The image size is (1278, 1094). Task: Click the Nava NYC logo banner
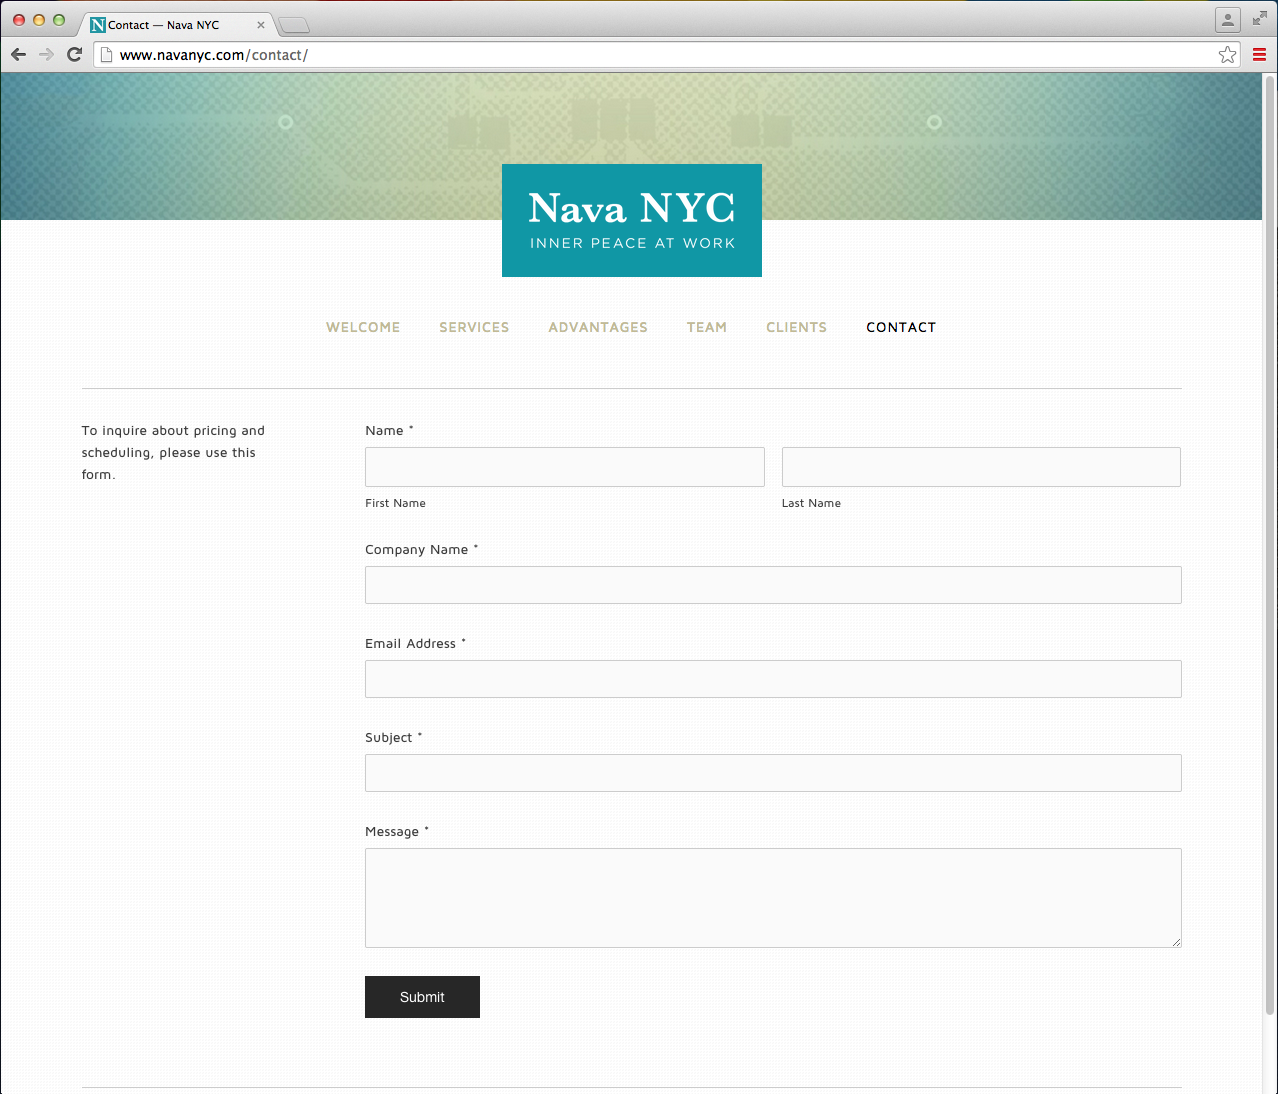[x=632, y=220]
